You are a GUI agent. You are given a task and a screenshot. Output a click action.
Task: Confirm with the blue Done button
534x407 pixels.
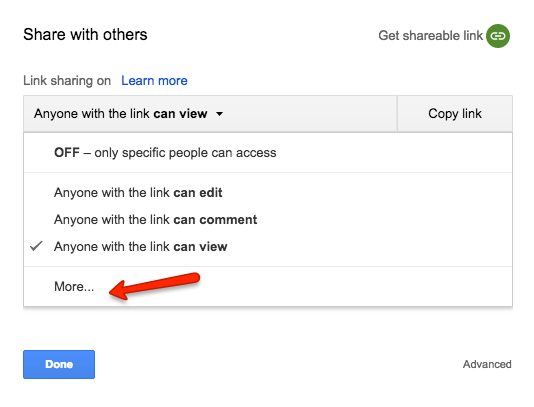click(59, 364)
